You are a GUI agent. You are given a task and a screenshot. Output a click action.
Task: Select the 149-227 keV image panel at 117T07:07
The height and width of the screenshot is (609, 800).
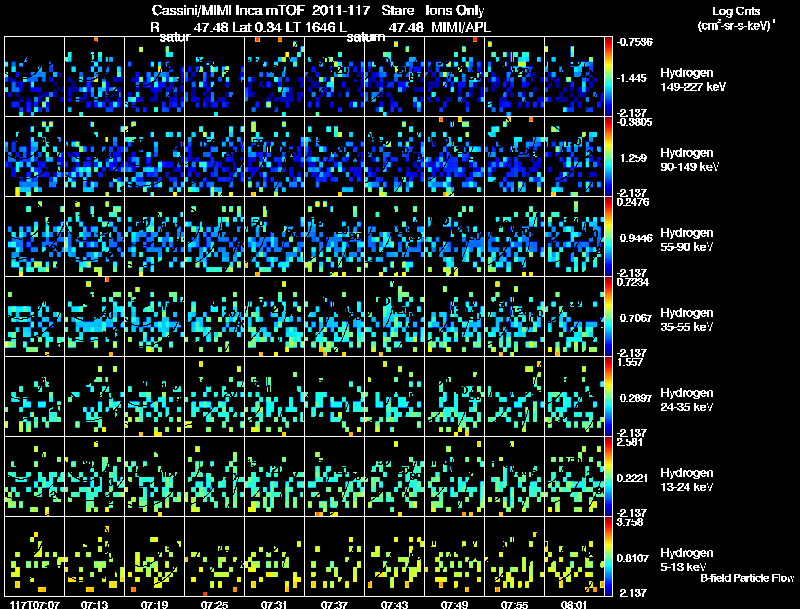coord(34,77)
